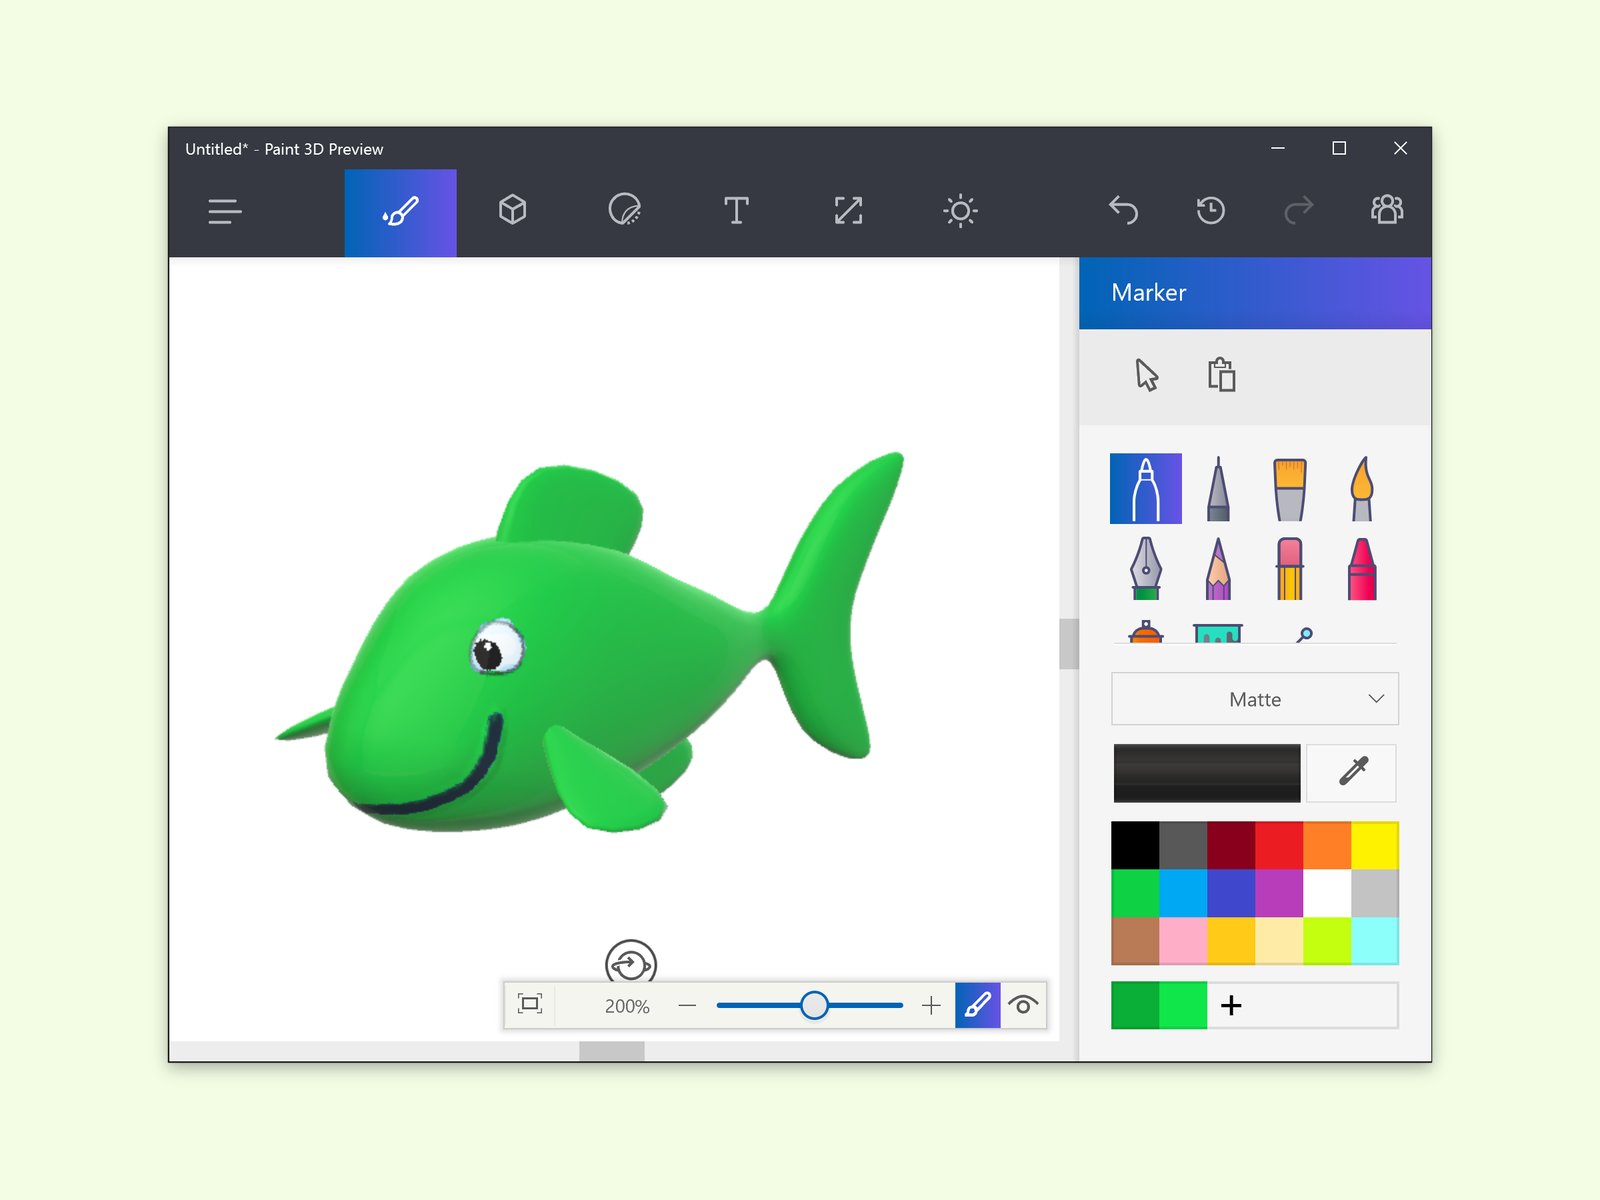Toggle paint mode brush button

pyautogui.click(x=977, y=1005)
